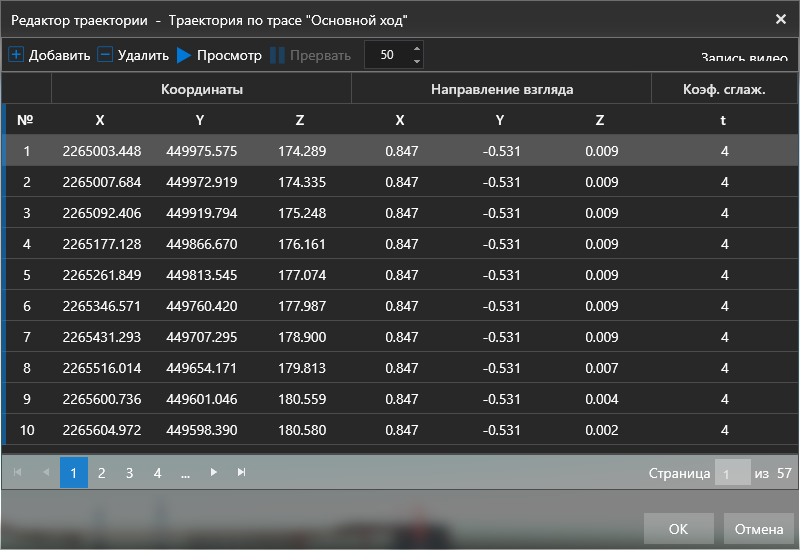Image resolution: width=800 pixels, height=550 pixels.
Task: Decrease the speed value with down arrow
Action: [x=417, y=62]
